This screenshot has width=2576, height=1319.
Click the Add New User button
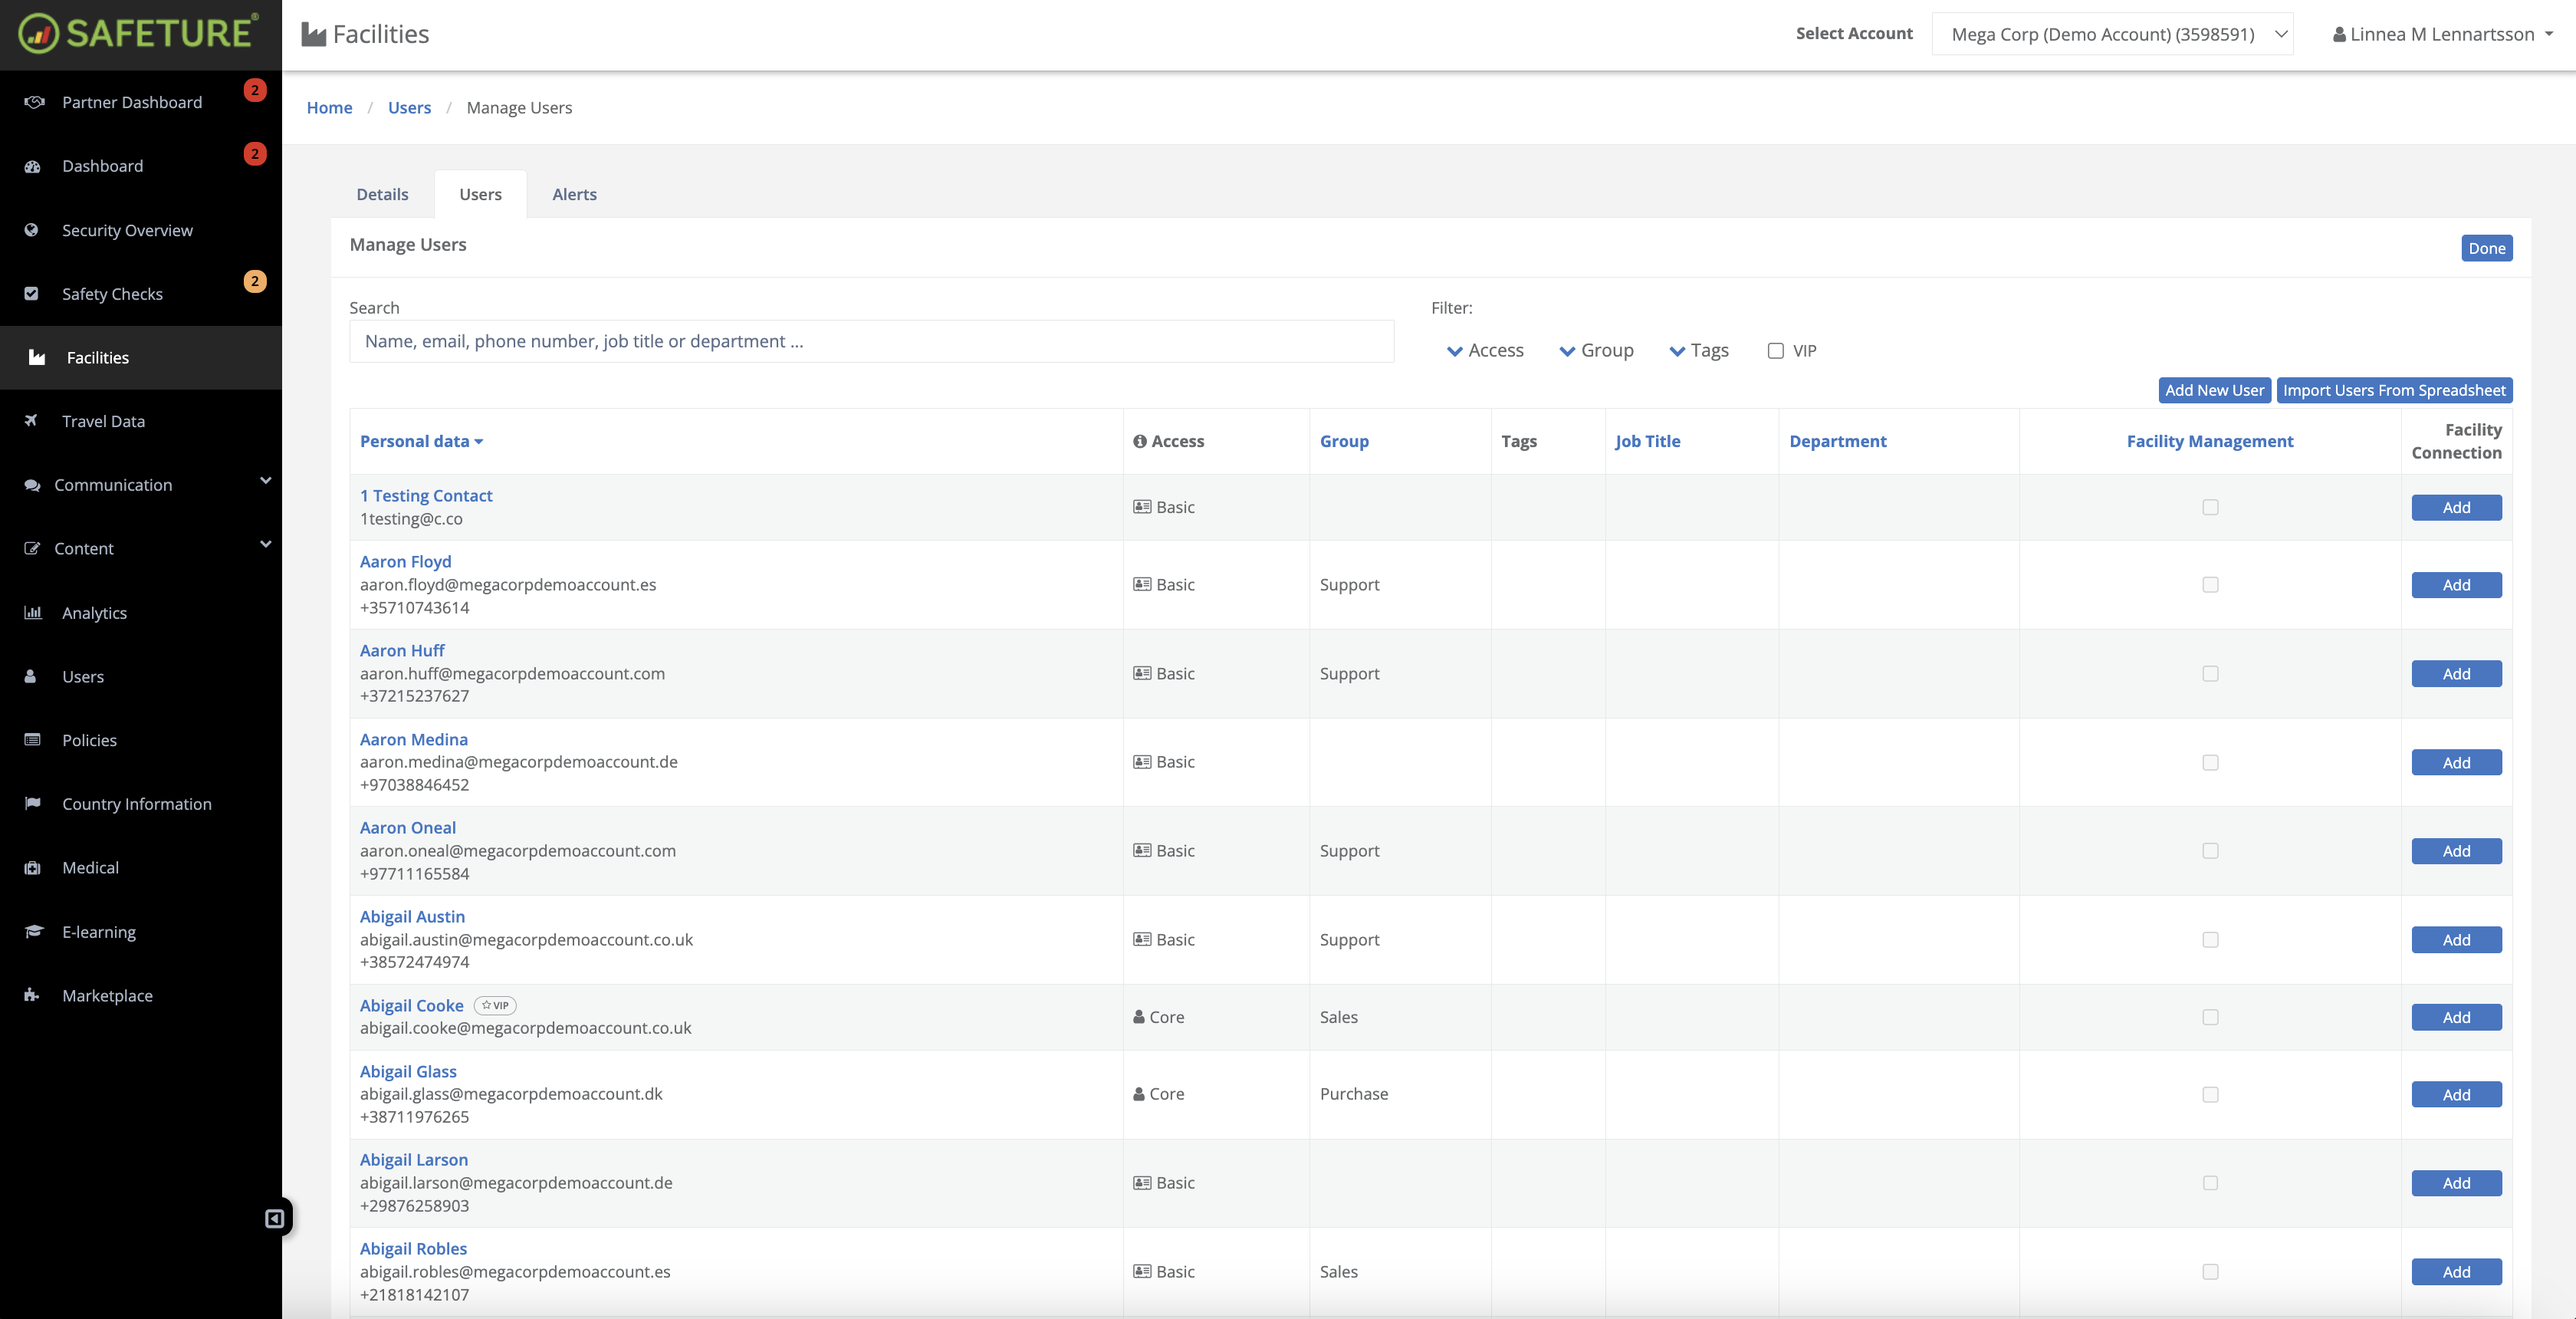click(x=2213, y=390)
